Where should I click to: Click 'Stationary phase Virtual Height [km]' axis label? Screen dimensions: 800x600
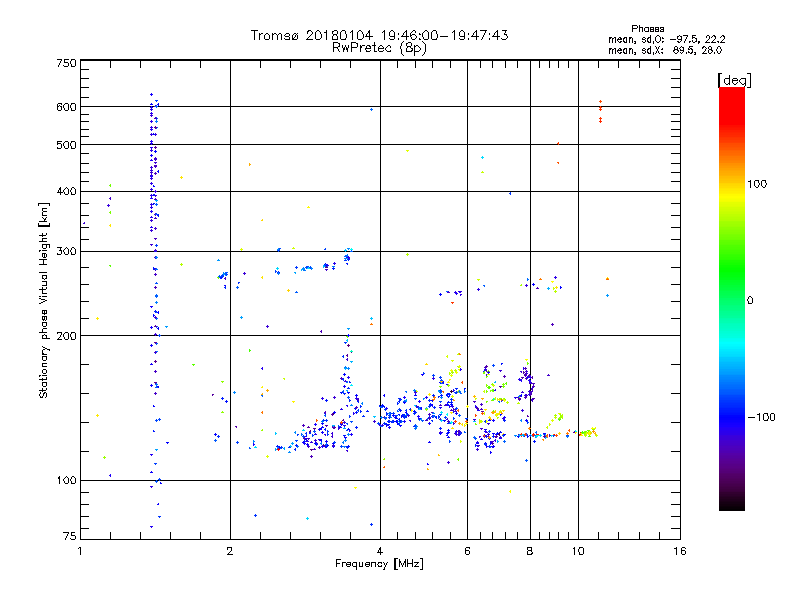[x=43, y=300]
